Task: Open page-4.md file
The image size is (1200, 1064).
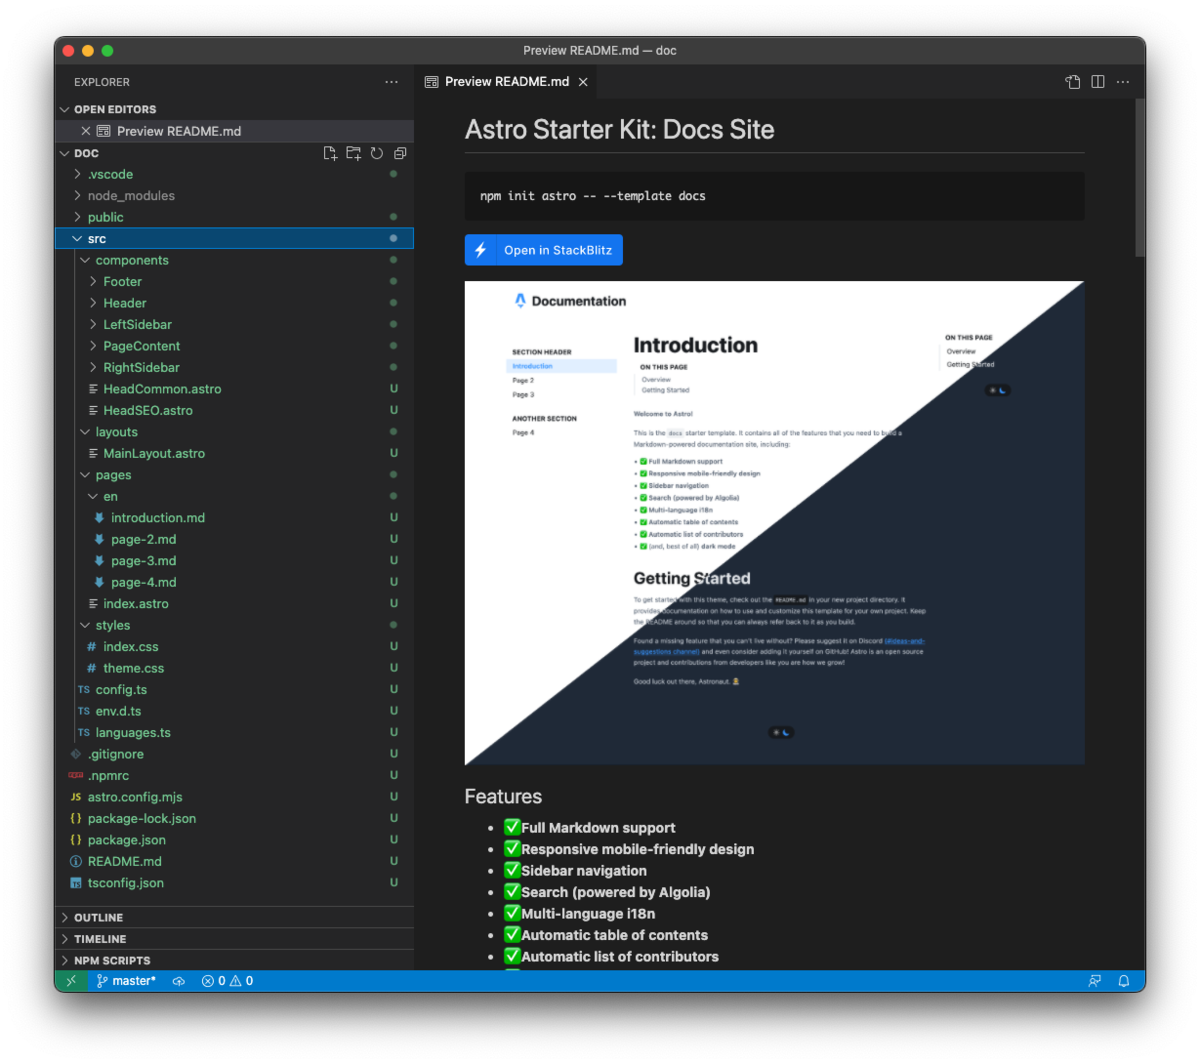Action: click(234, 583)
